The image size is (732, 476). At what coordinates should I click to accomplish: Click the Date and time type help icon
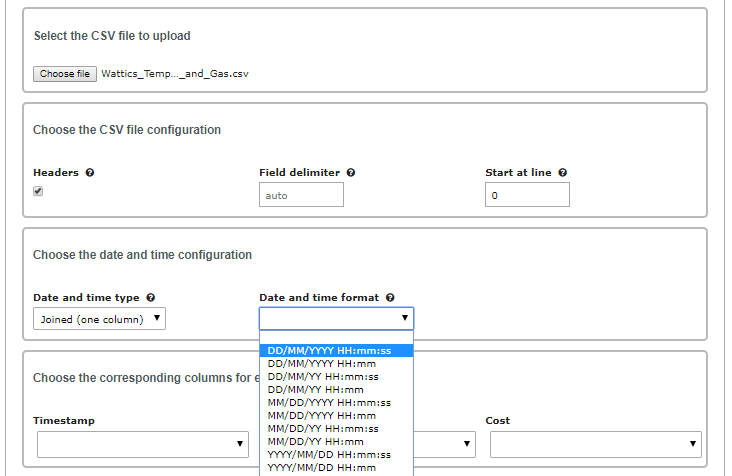tap(150, 298)
